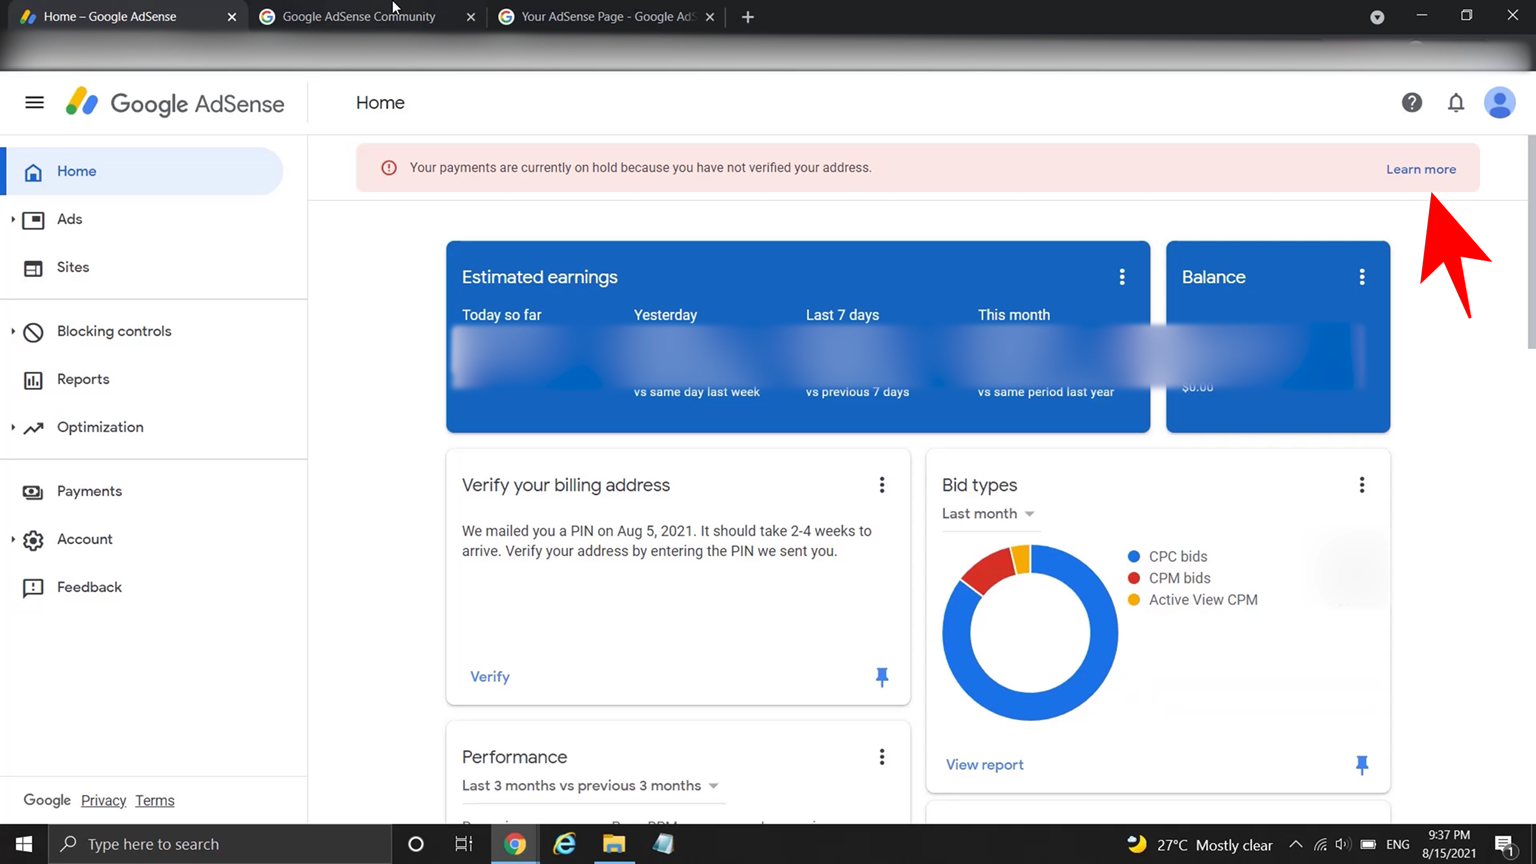This screenshot has width=1536, height=864.
Task: Close the Google AdSense Community tab
Action: (x=471, y=17)
